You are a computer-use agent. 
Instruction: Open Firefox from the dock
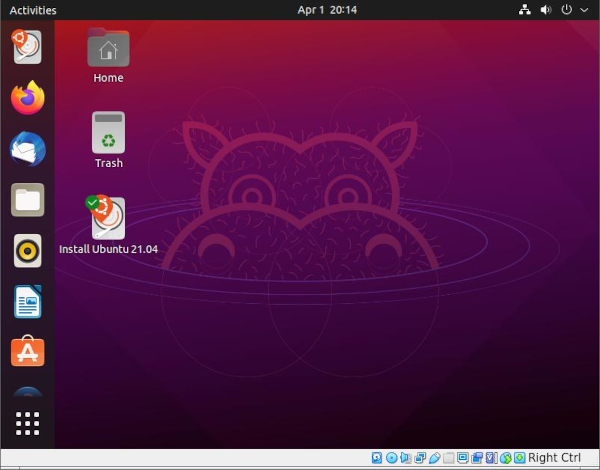(x=28, y=98)
